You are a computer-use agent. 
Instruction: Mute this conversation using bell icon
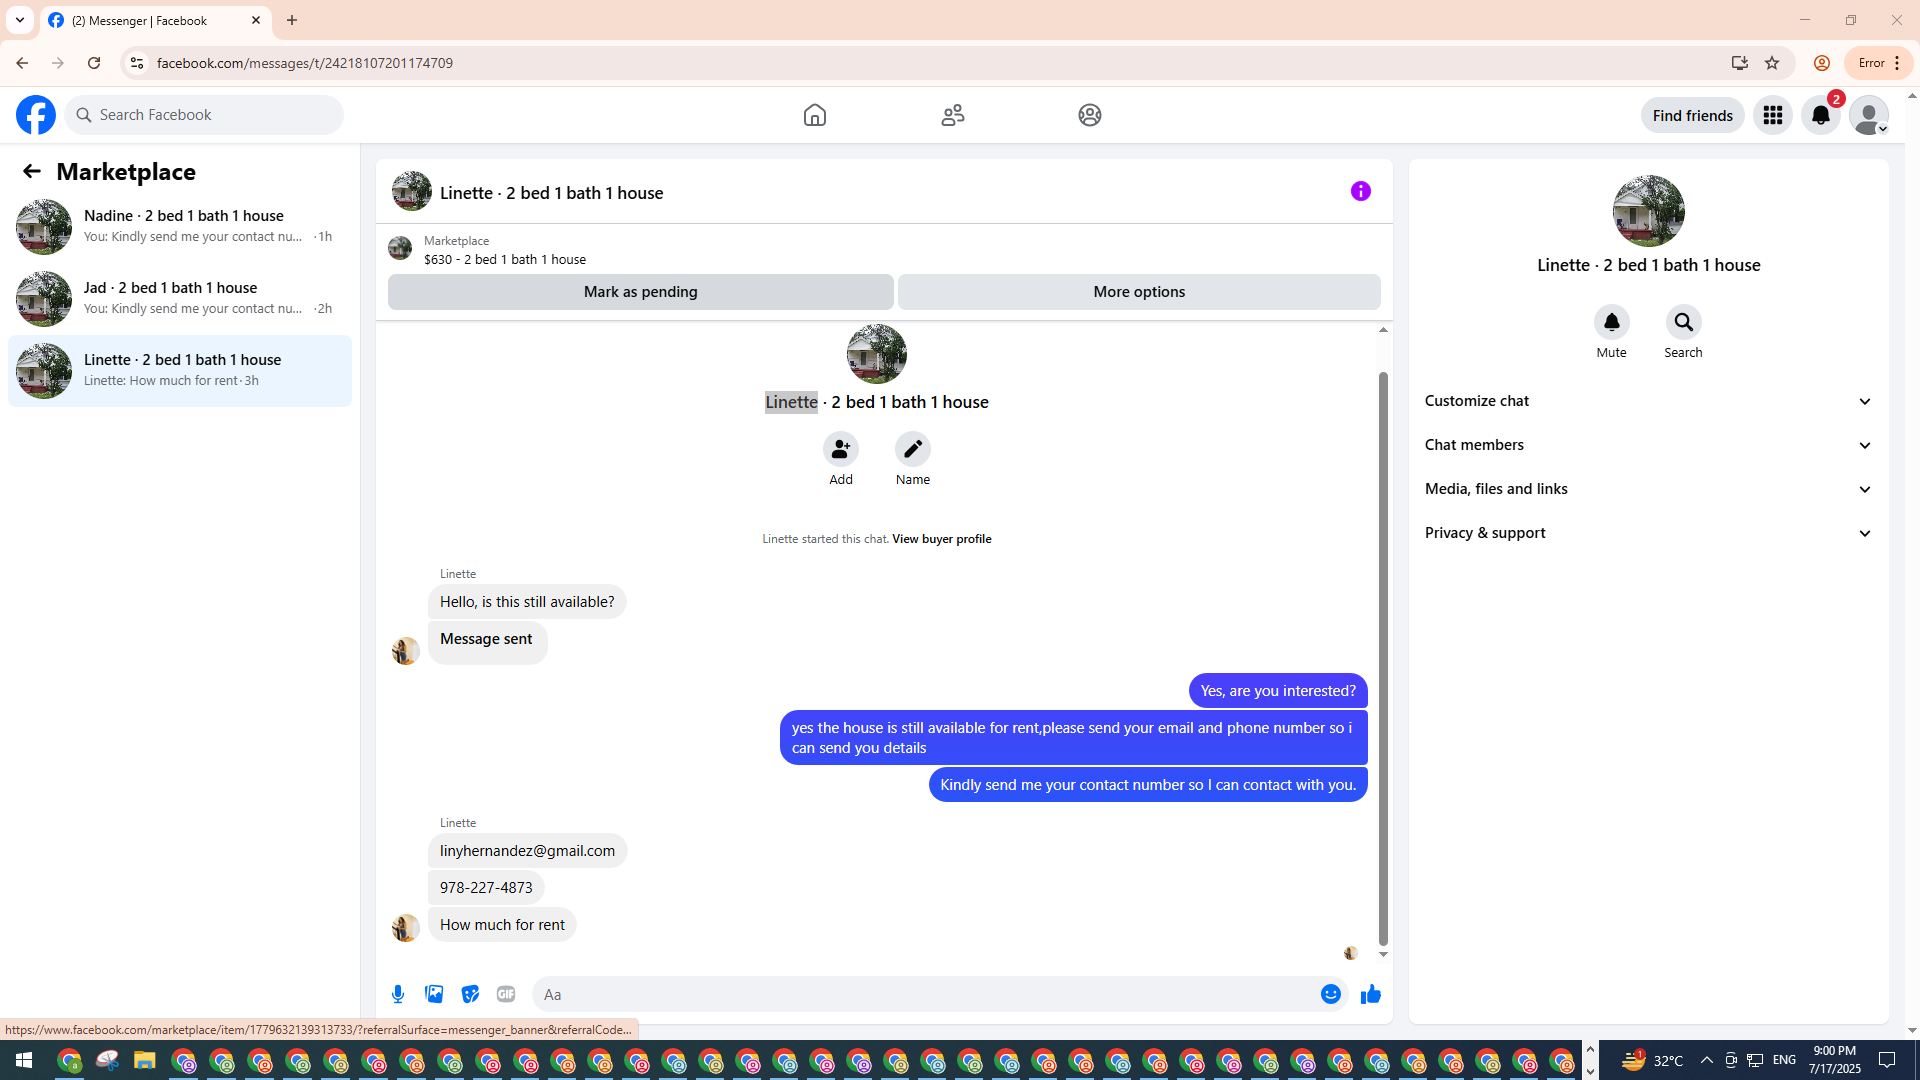tap(1612, 322)
